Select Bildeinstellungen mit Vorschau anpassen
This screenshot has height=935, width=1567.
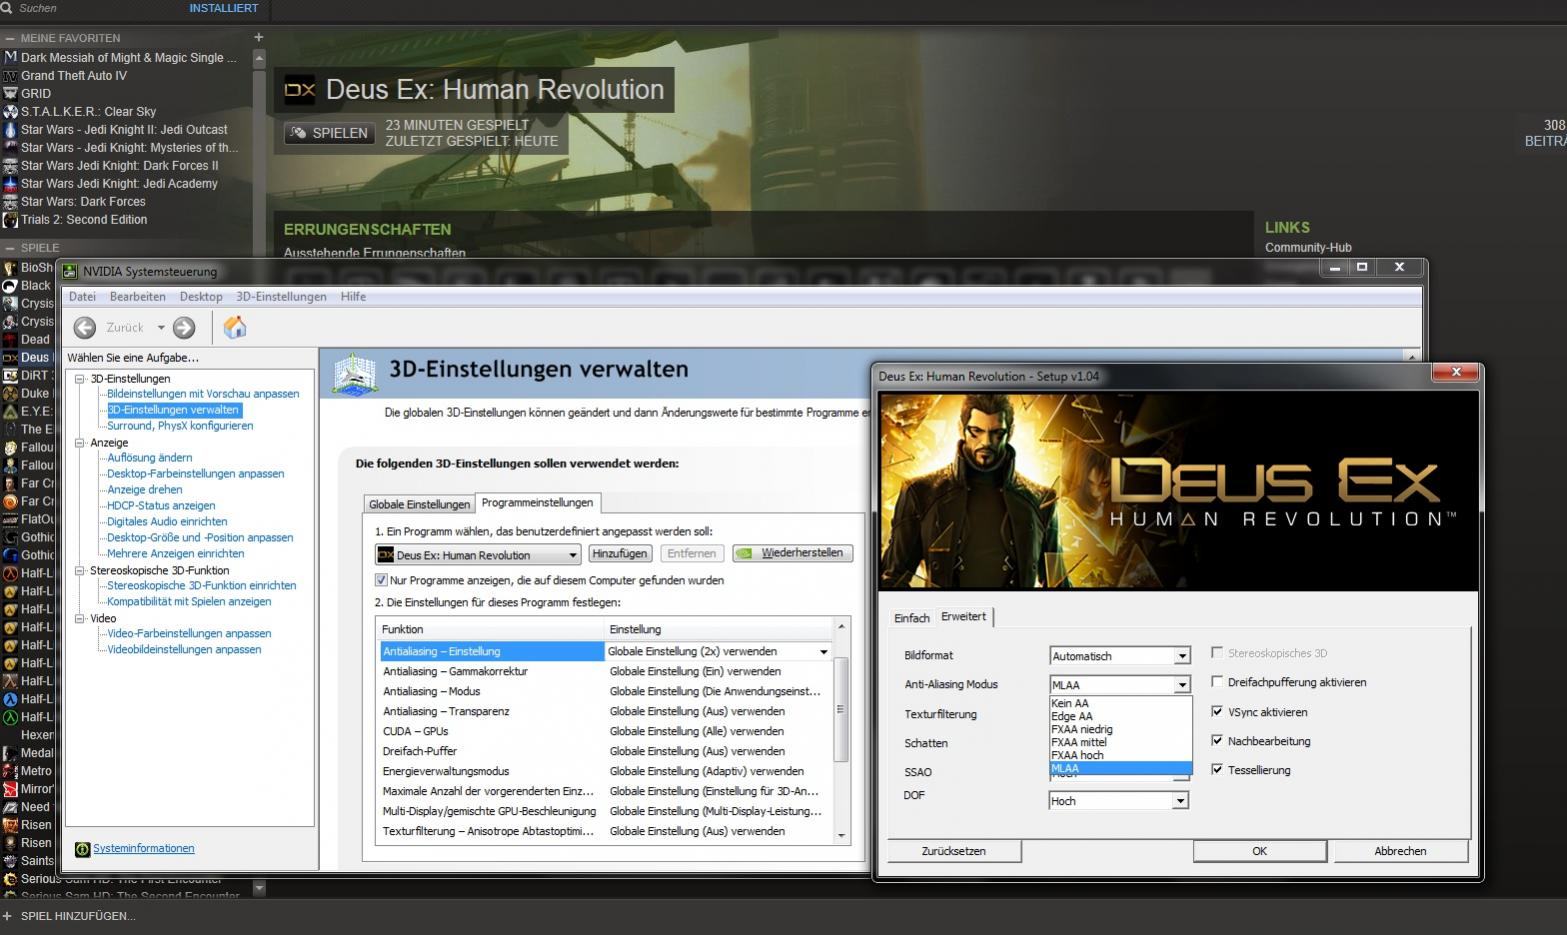tap(203, 393)
